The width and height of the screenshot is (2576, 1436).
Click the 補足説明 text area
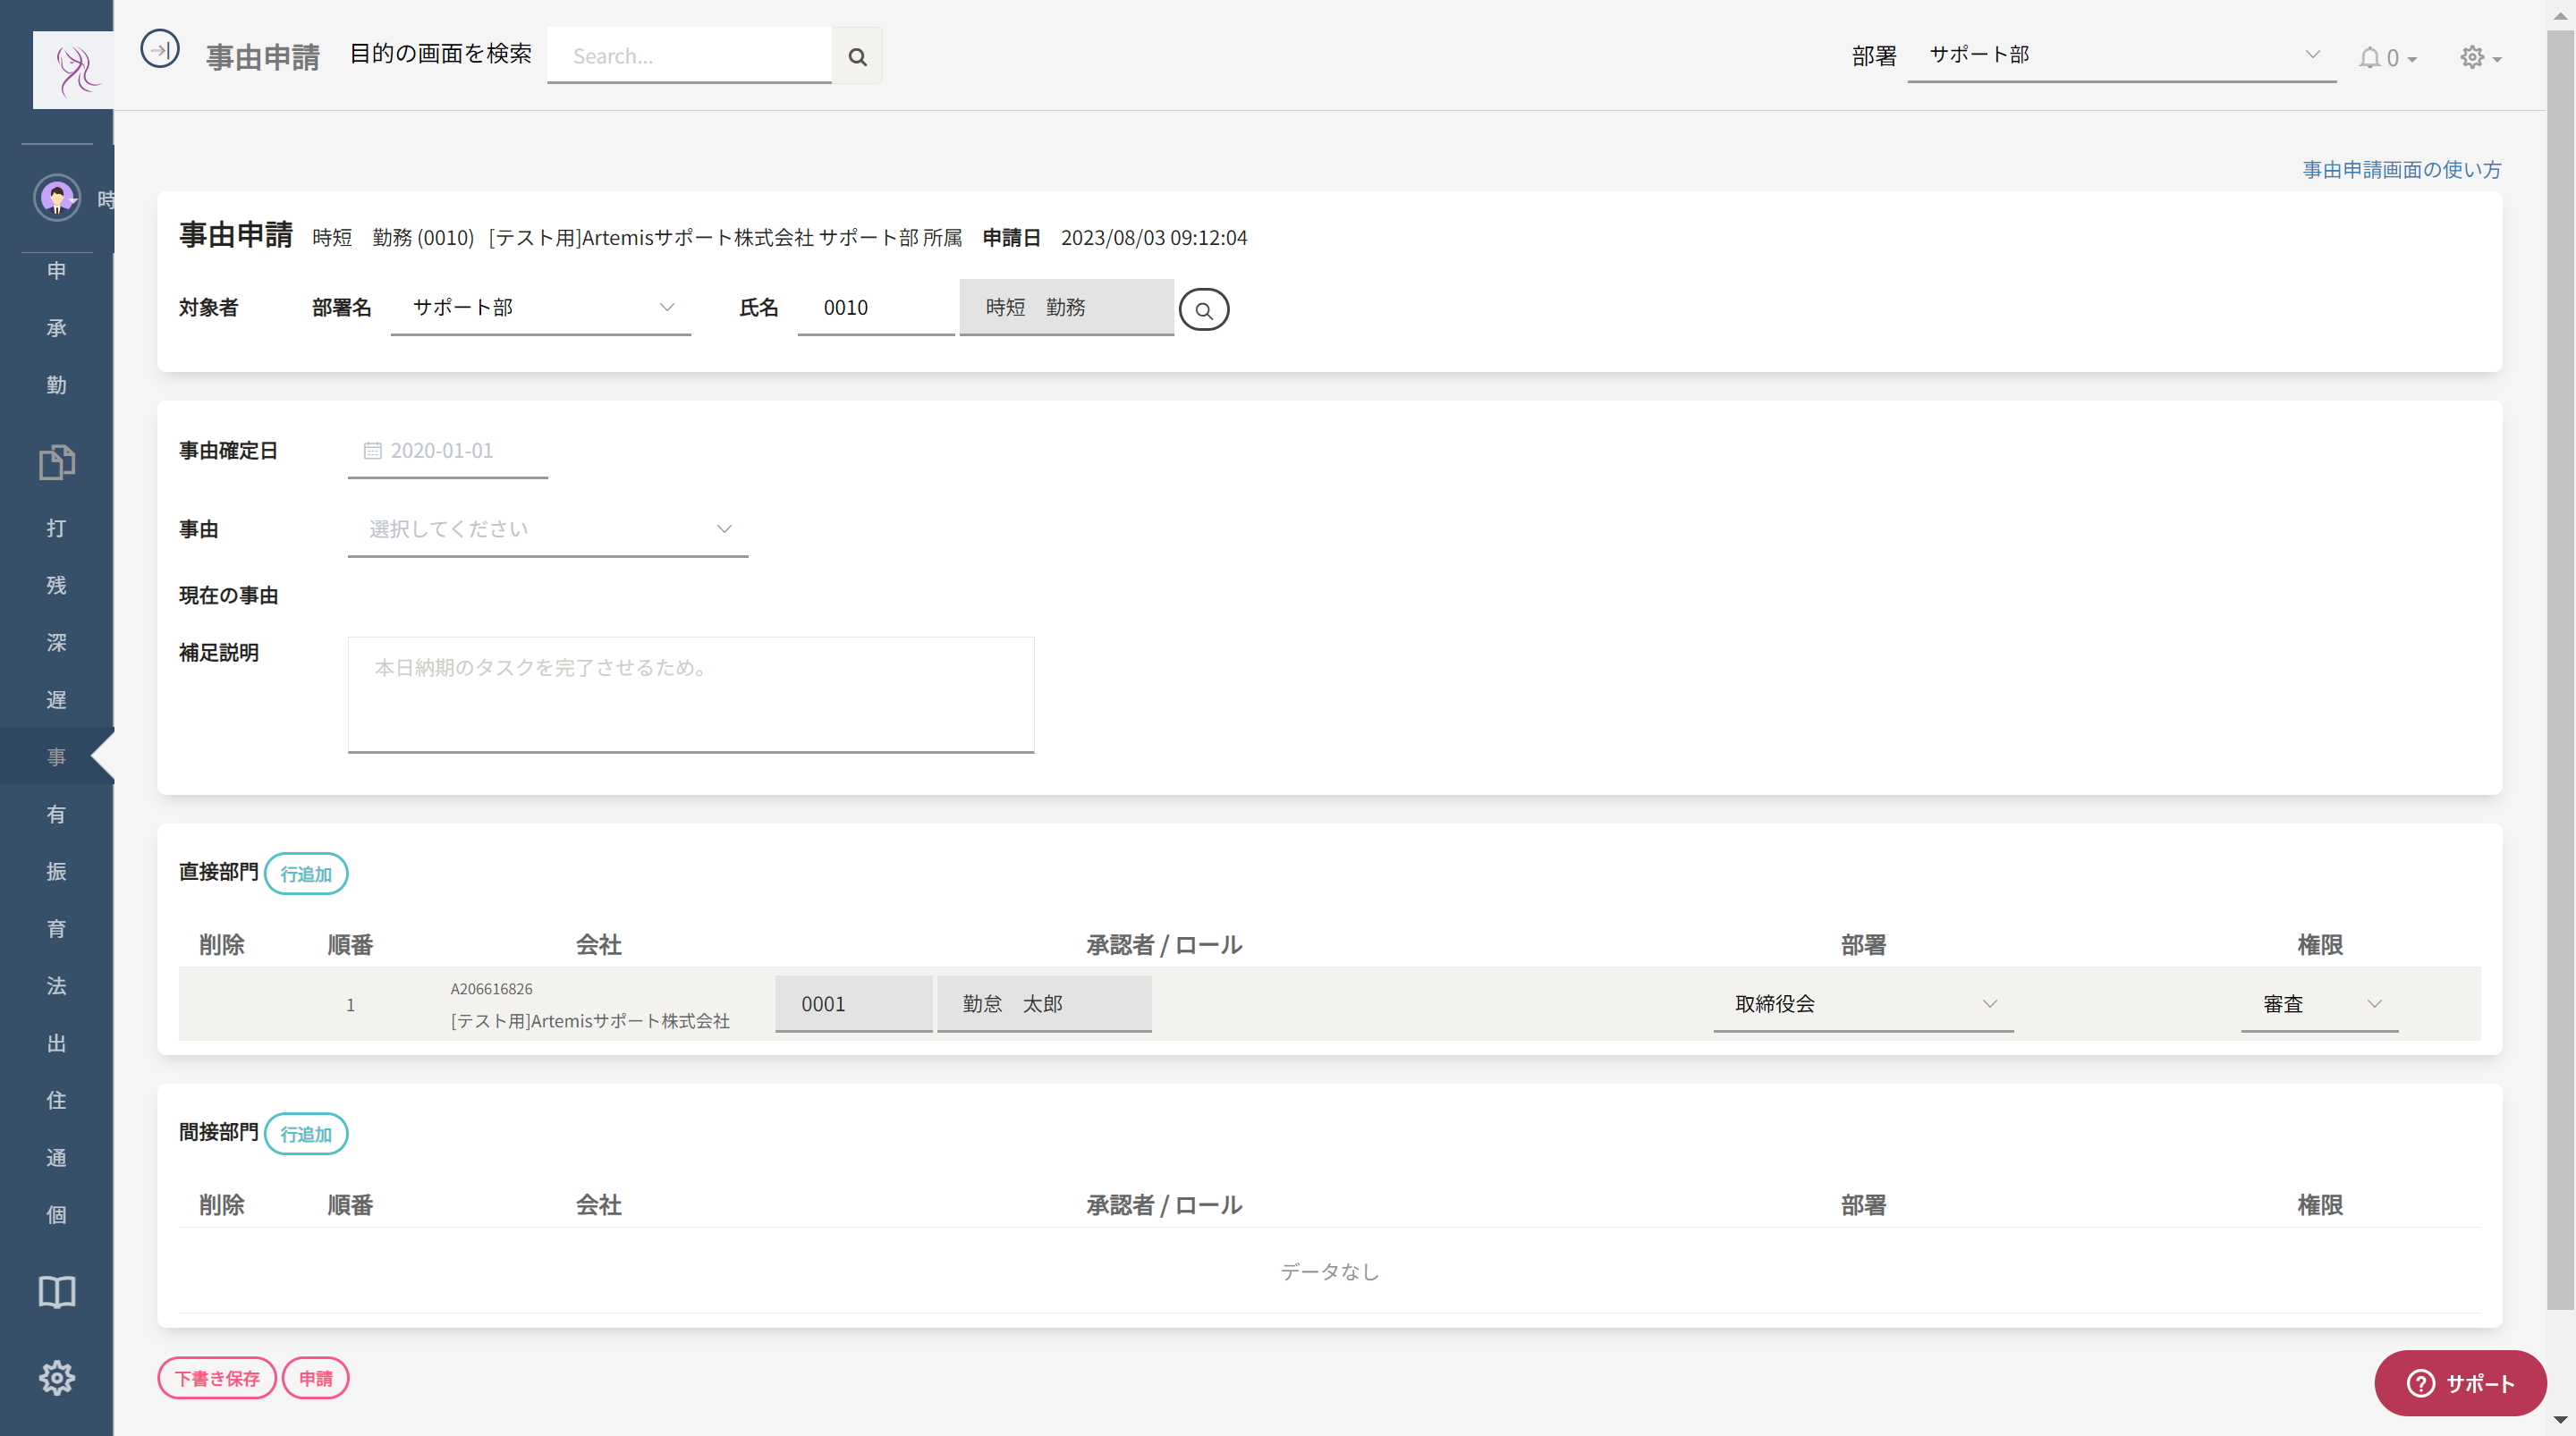pyautogui.click(x=690, y=694)
